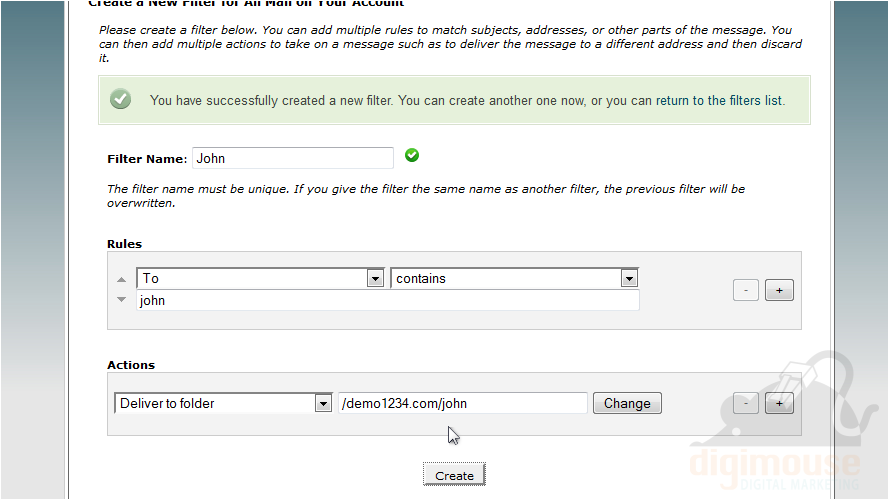Screen dimensions: 889x500
Task: Click the 'contains' dropdown arrow
Action: point(629,278)
